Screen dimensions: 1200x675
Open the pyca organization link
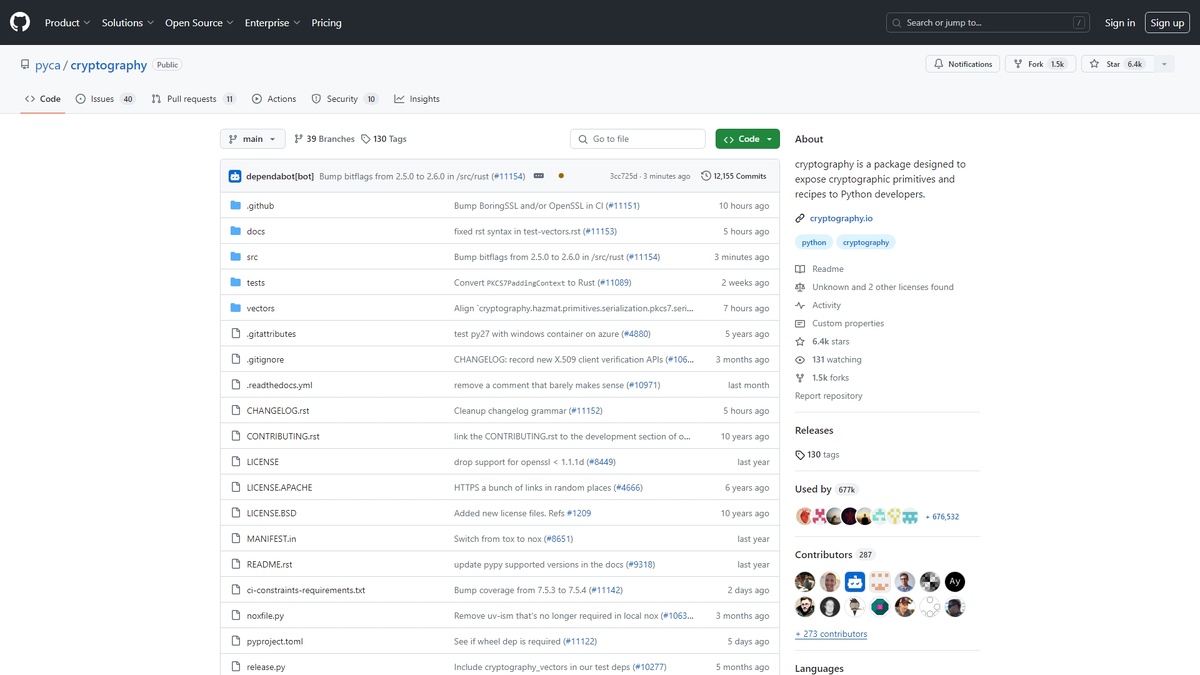[x=47, y=65]
